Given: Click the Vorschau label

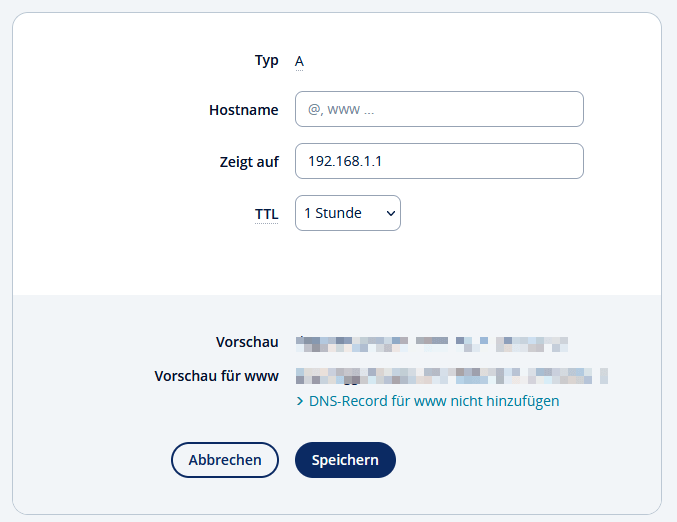Looking at the screenshot, I should pos(247,342).
